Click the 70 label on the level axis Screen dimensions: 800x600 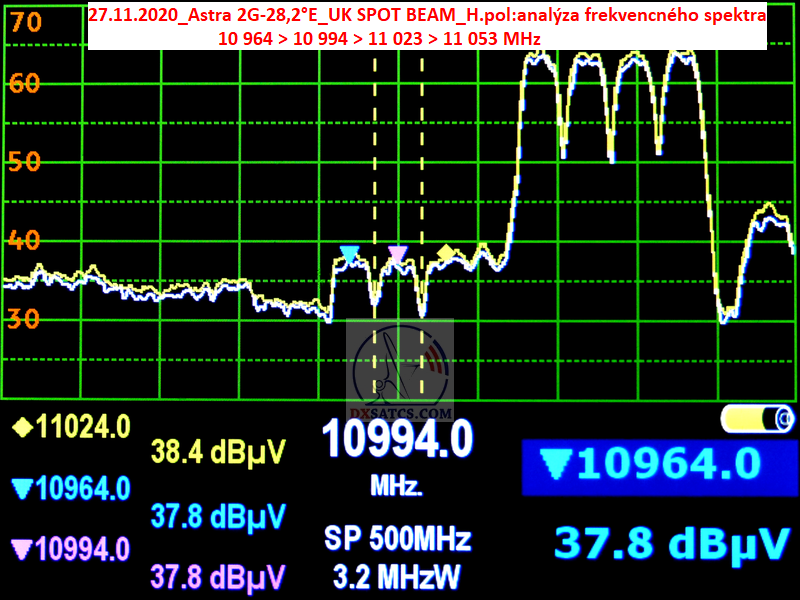25,22
